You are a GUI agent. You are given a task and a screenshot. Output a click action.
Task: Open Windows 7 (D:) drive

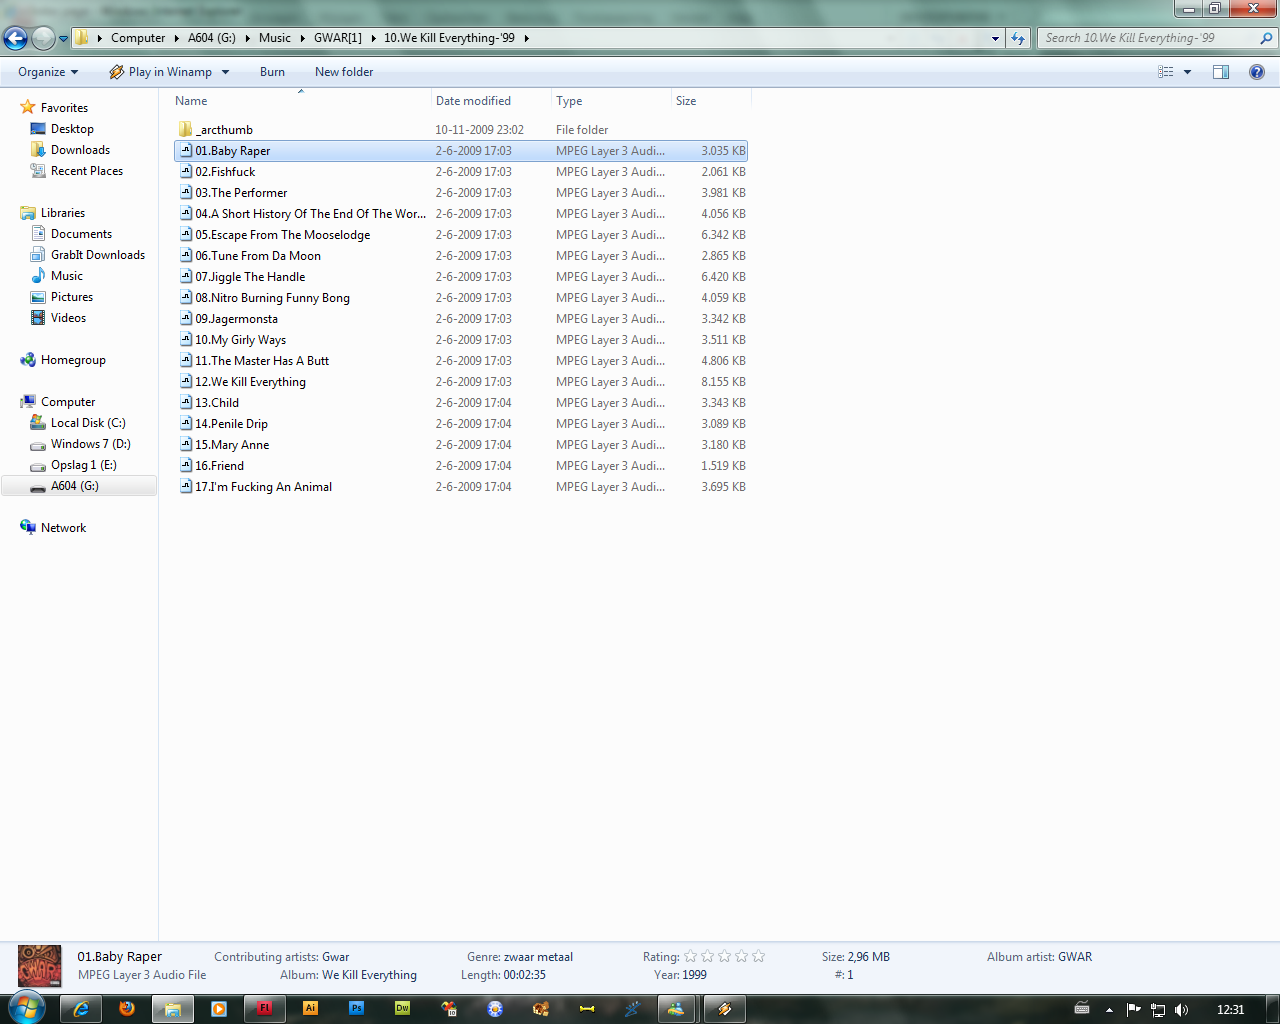[x=91, y=444]
